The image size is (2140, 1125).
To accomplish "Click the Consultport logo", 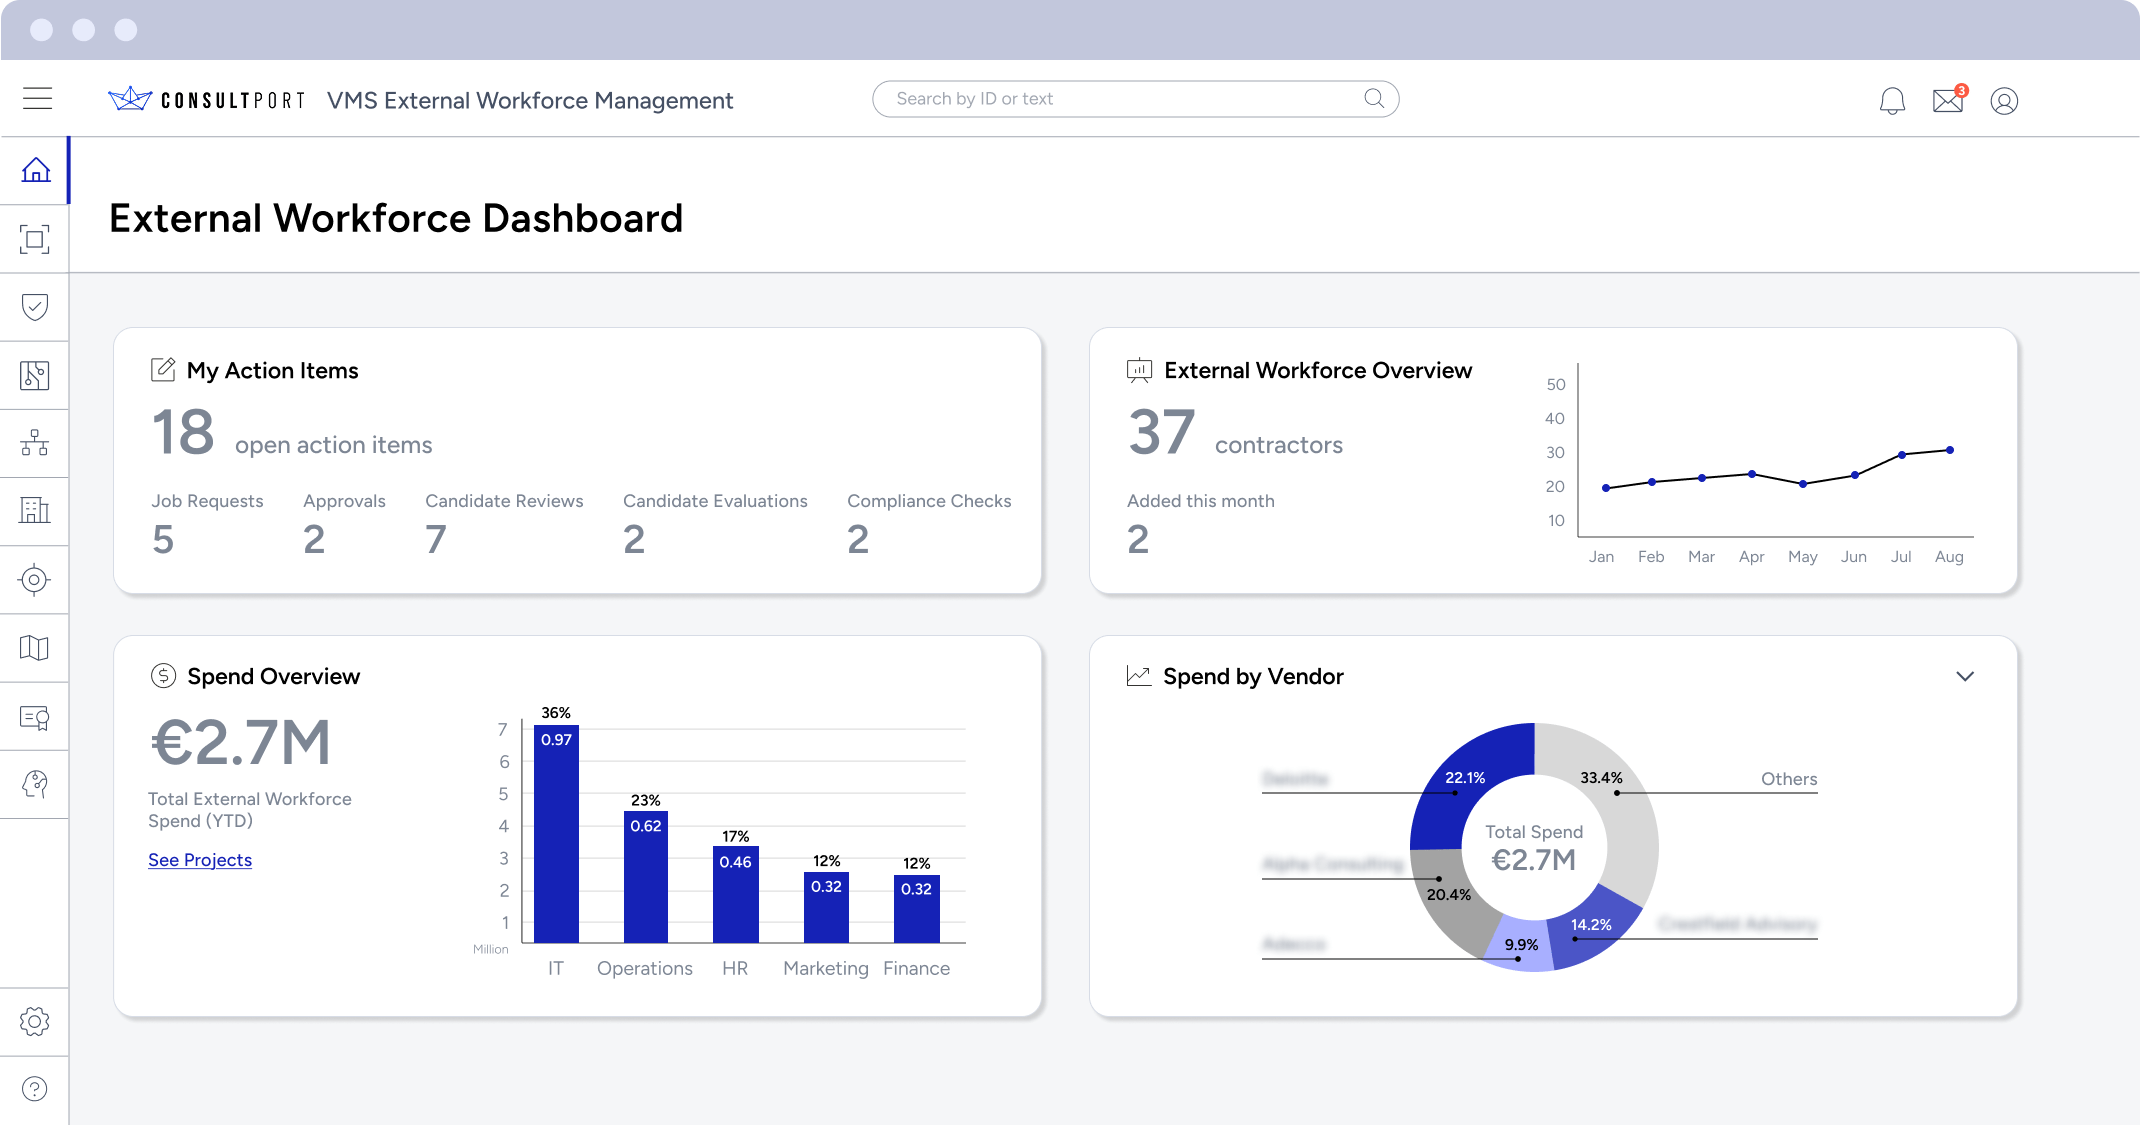I will click(x=205, y=99).
